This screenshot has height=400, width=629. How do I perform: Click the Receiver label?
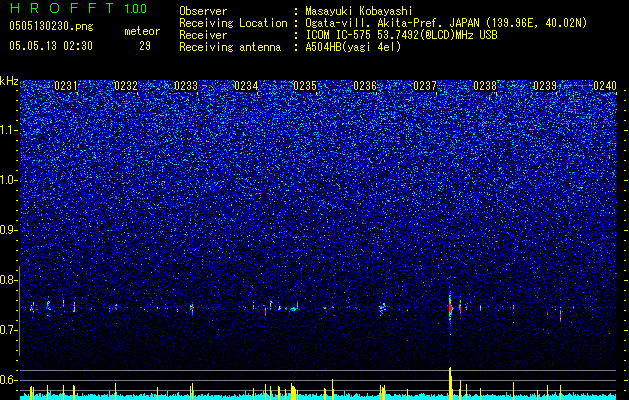coord(203,35)
